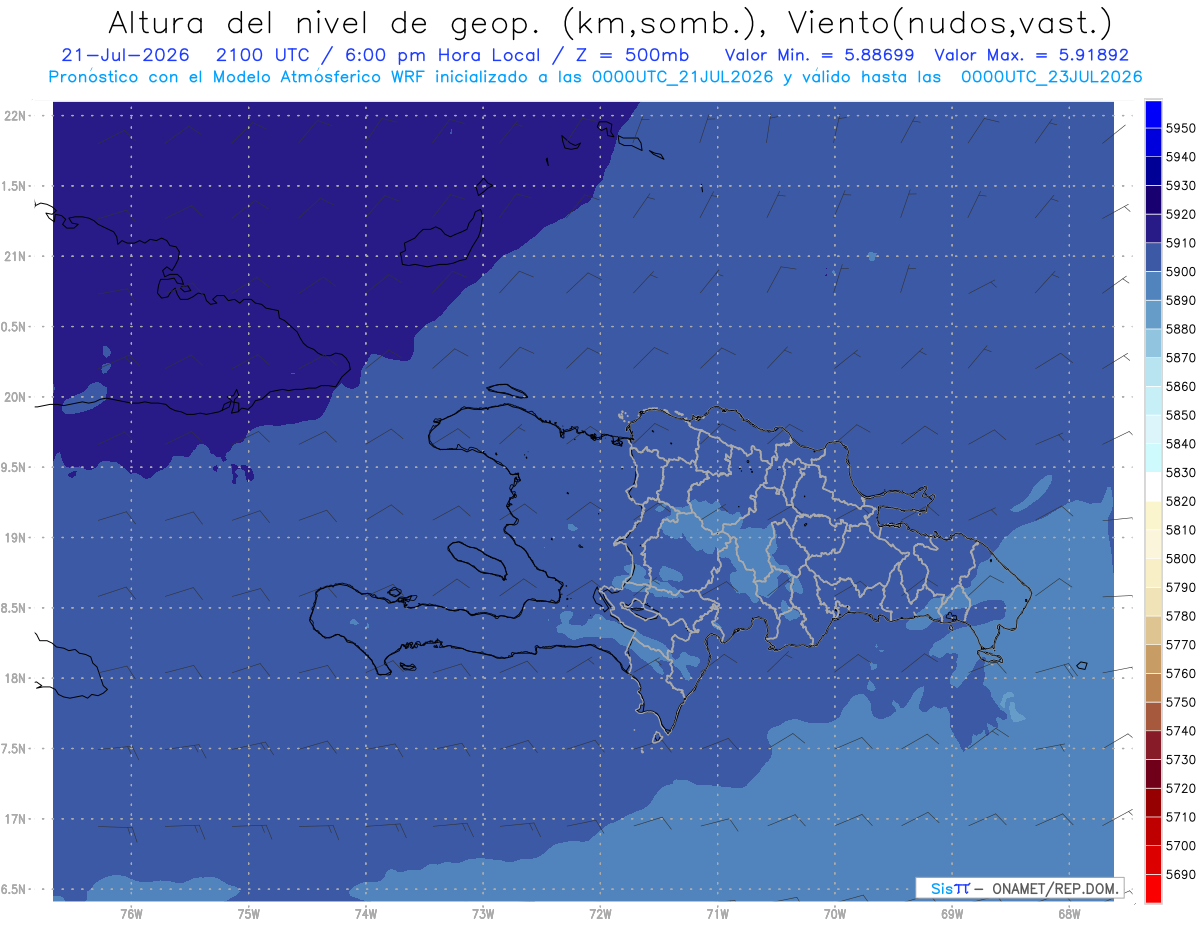This screenshot has width=1200, height=927.
Task: Click the "21N" latitude label
Action: tap(16, 256)
